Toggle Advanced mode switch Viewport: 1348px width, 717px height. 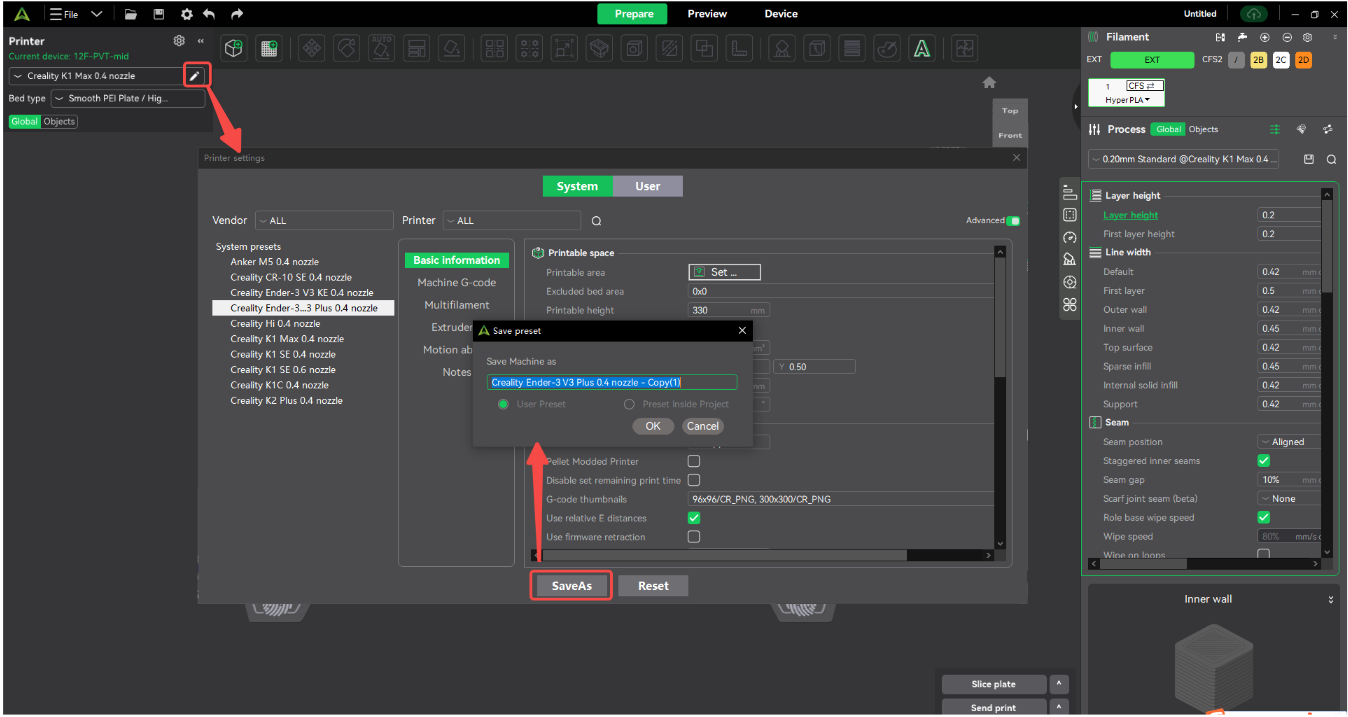tap(1013, 221)
